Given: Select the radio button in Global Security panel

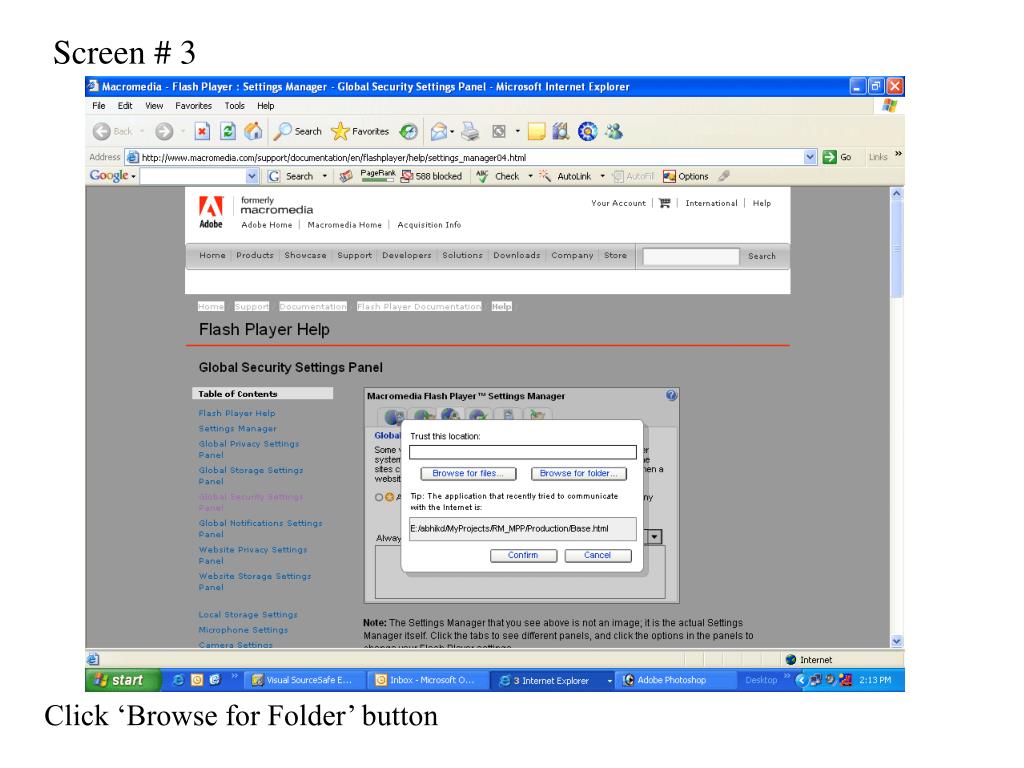Looking at the screenshot, I should (379, 497).
